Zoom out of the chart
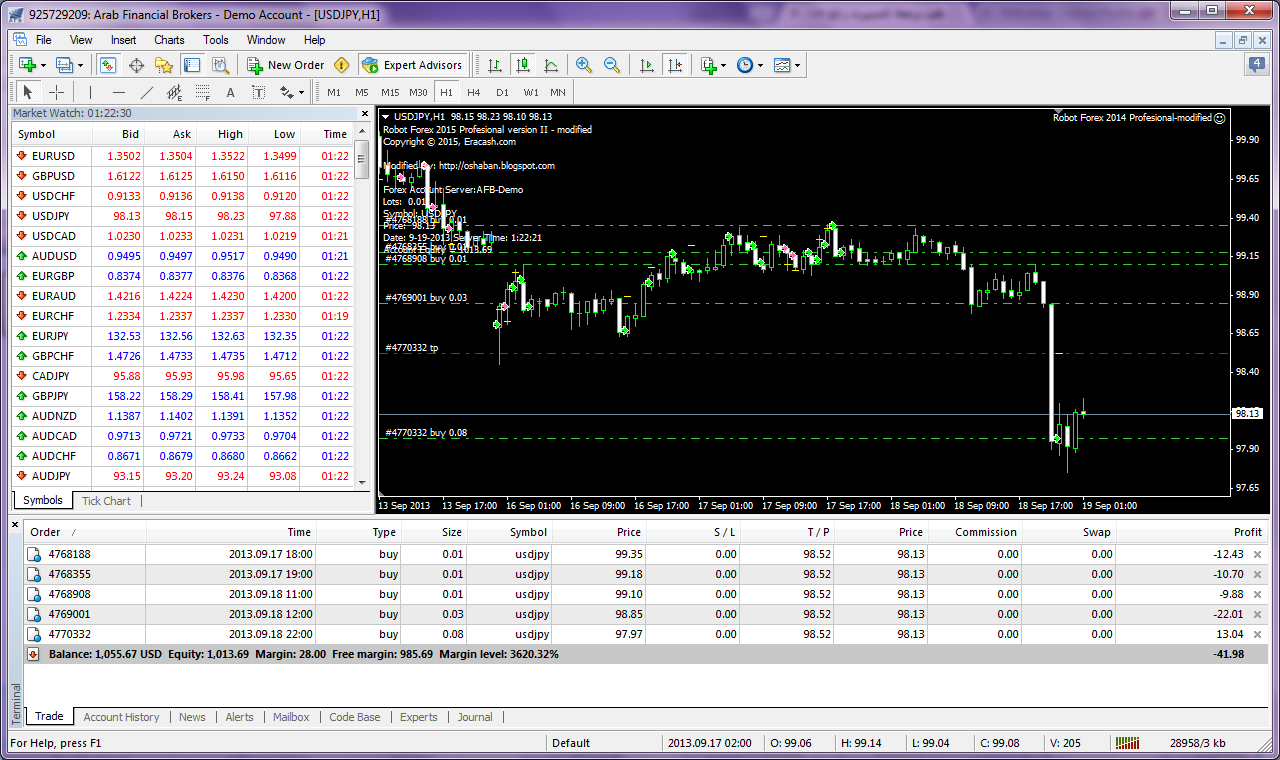1280x760 pixels. click(612, 65)
